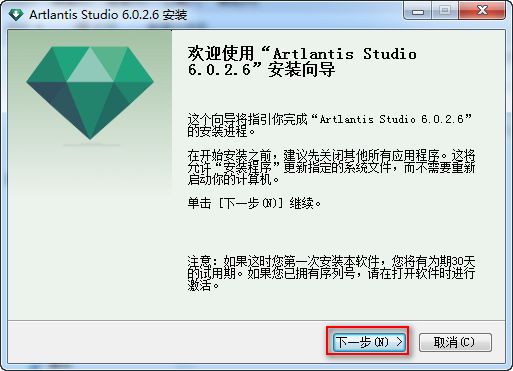
Task: Click the blank space below the trial note text
Action: (331, 305)
